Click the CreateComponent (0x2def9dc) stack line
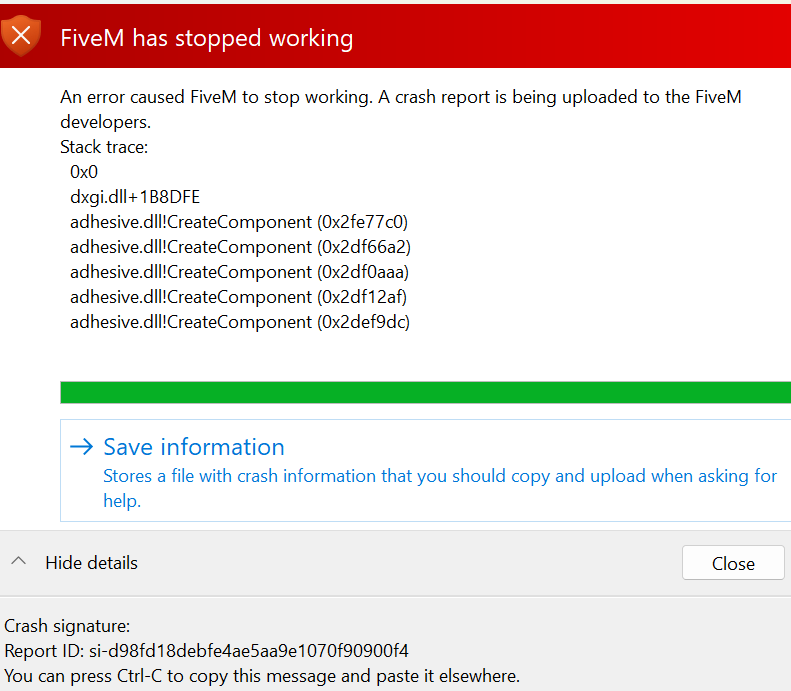 tap(240, 322)
